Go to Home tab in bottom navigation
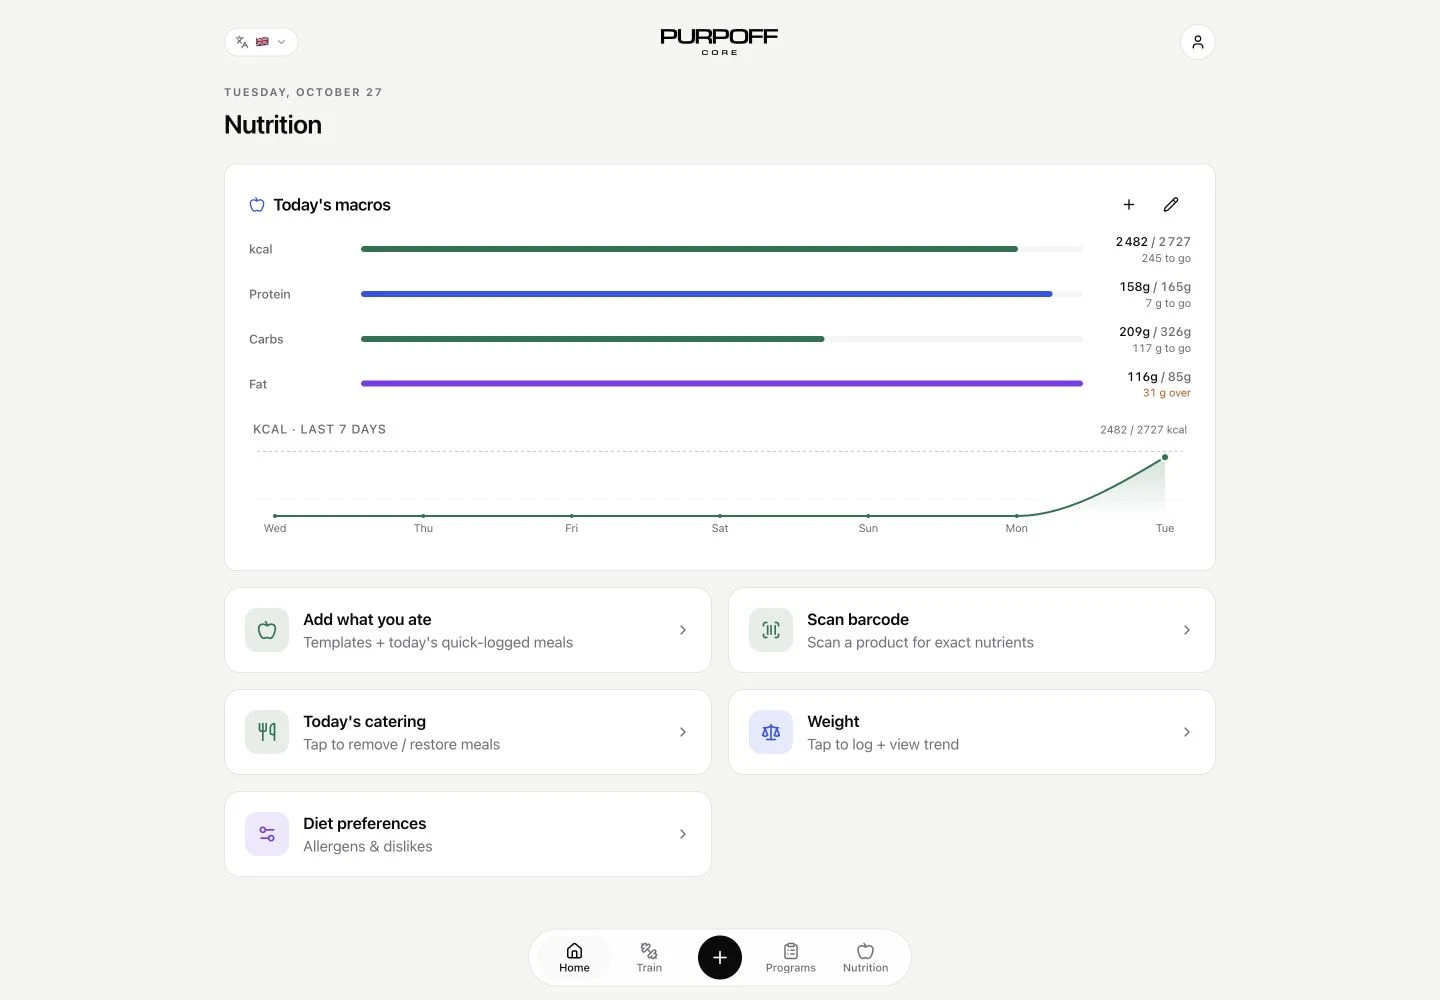The image size is (1440, 1000). (574, 957)
